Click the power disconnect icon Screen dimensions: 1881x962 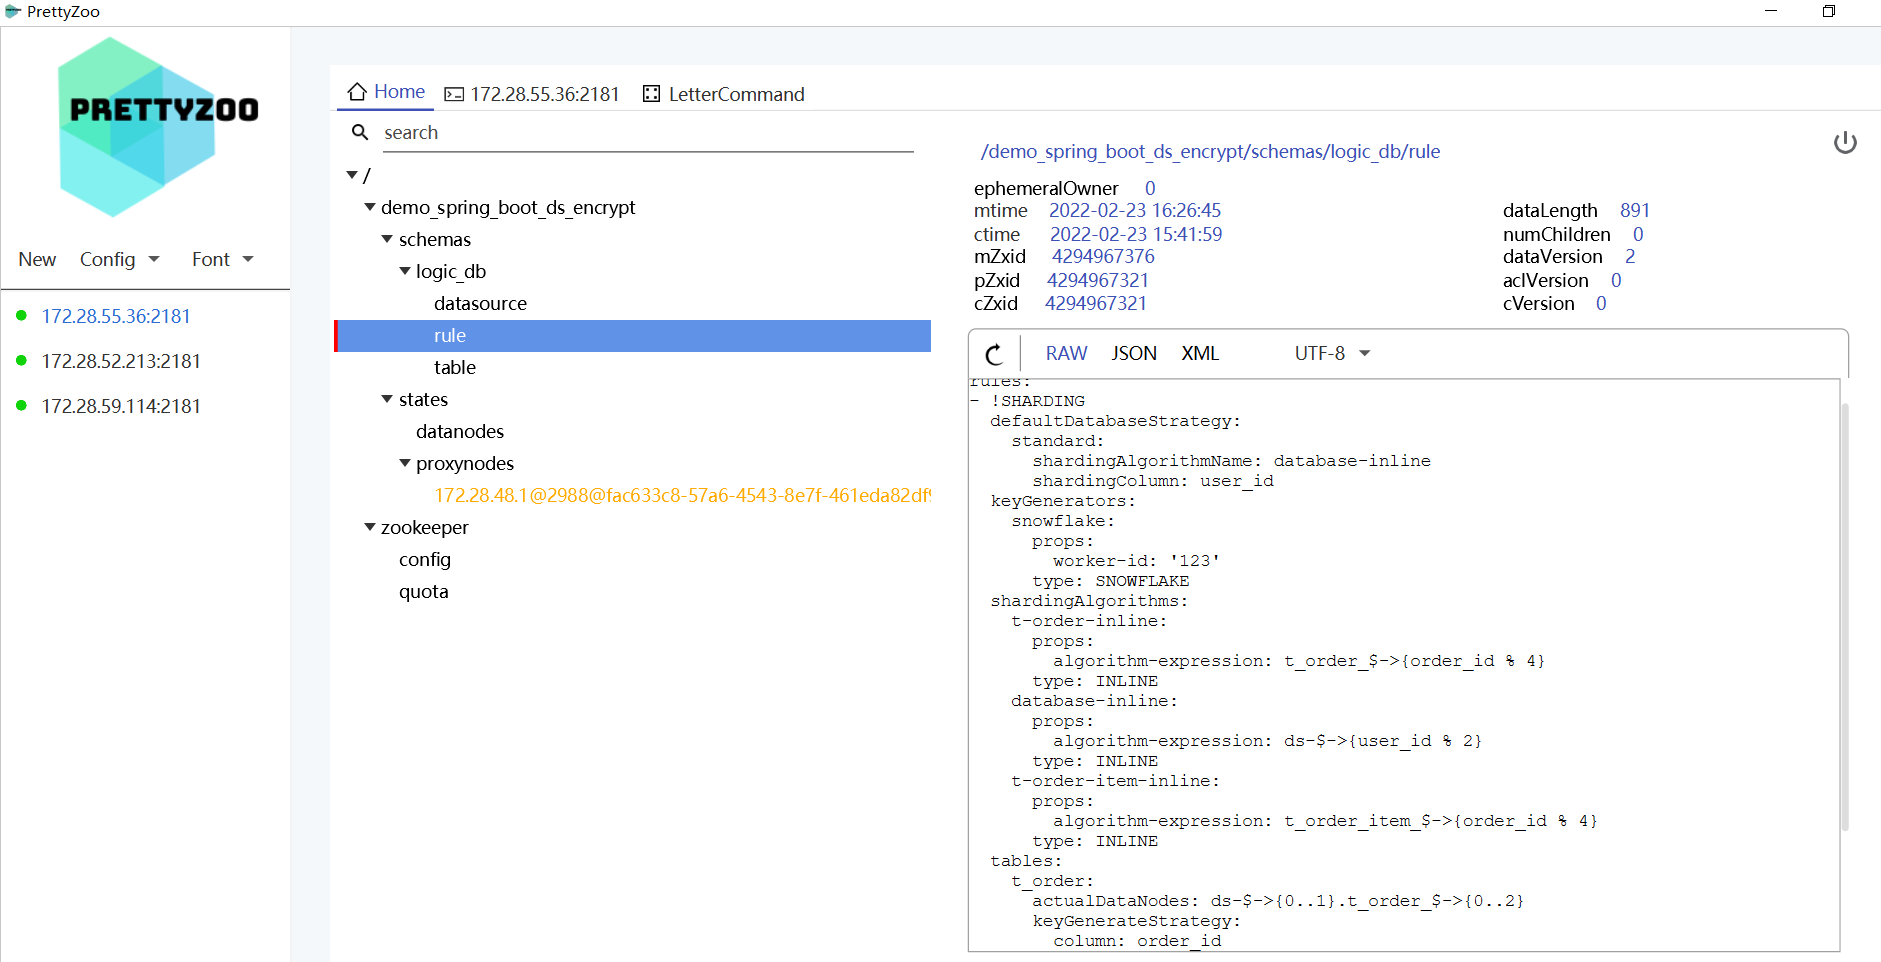1845,142
